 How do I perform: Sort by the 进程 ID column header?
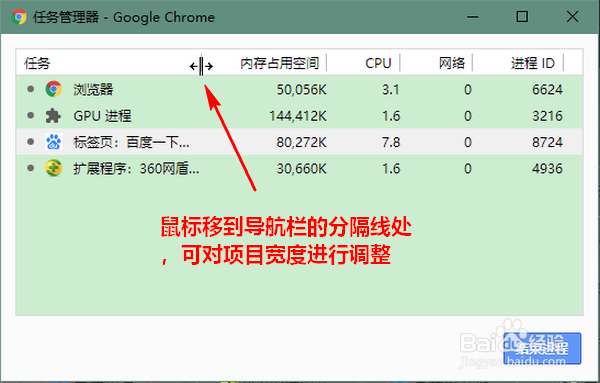(533, 63)
